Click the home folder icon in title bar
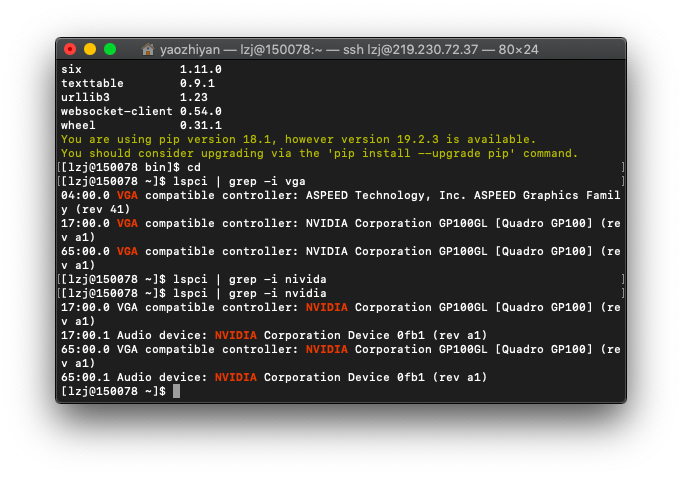682x477 pixels. pyautogui.click(x=148, y=49)
